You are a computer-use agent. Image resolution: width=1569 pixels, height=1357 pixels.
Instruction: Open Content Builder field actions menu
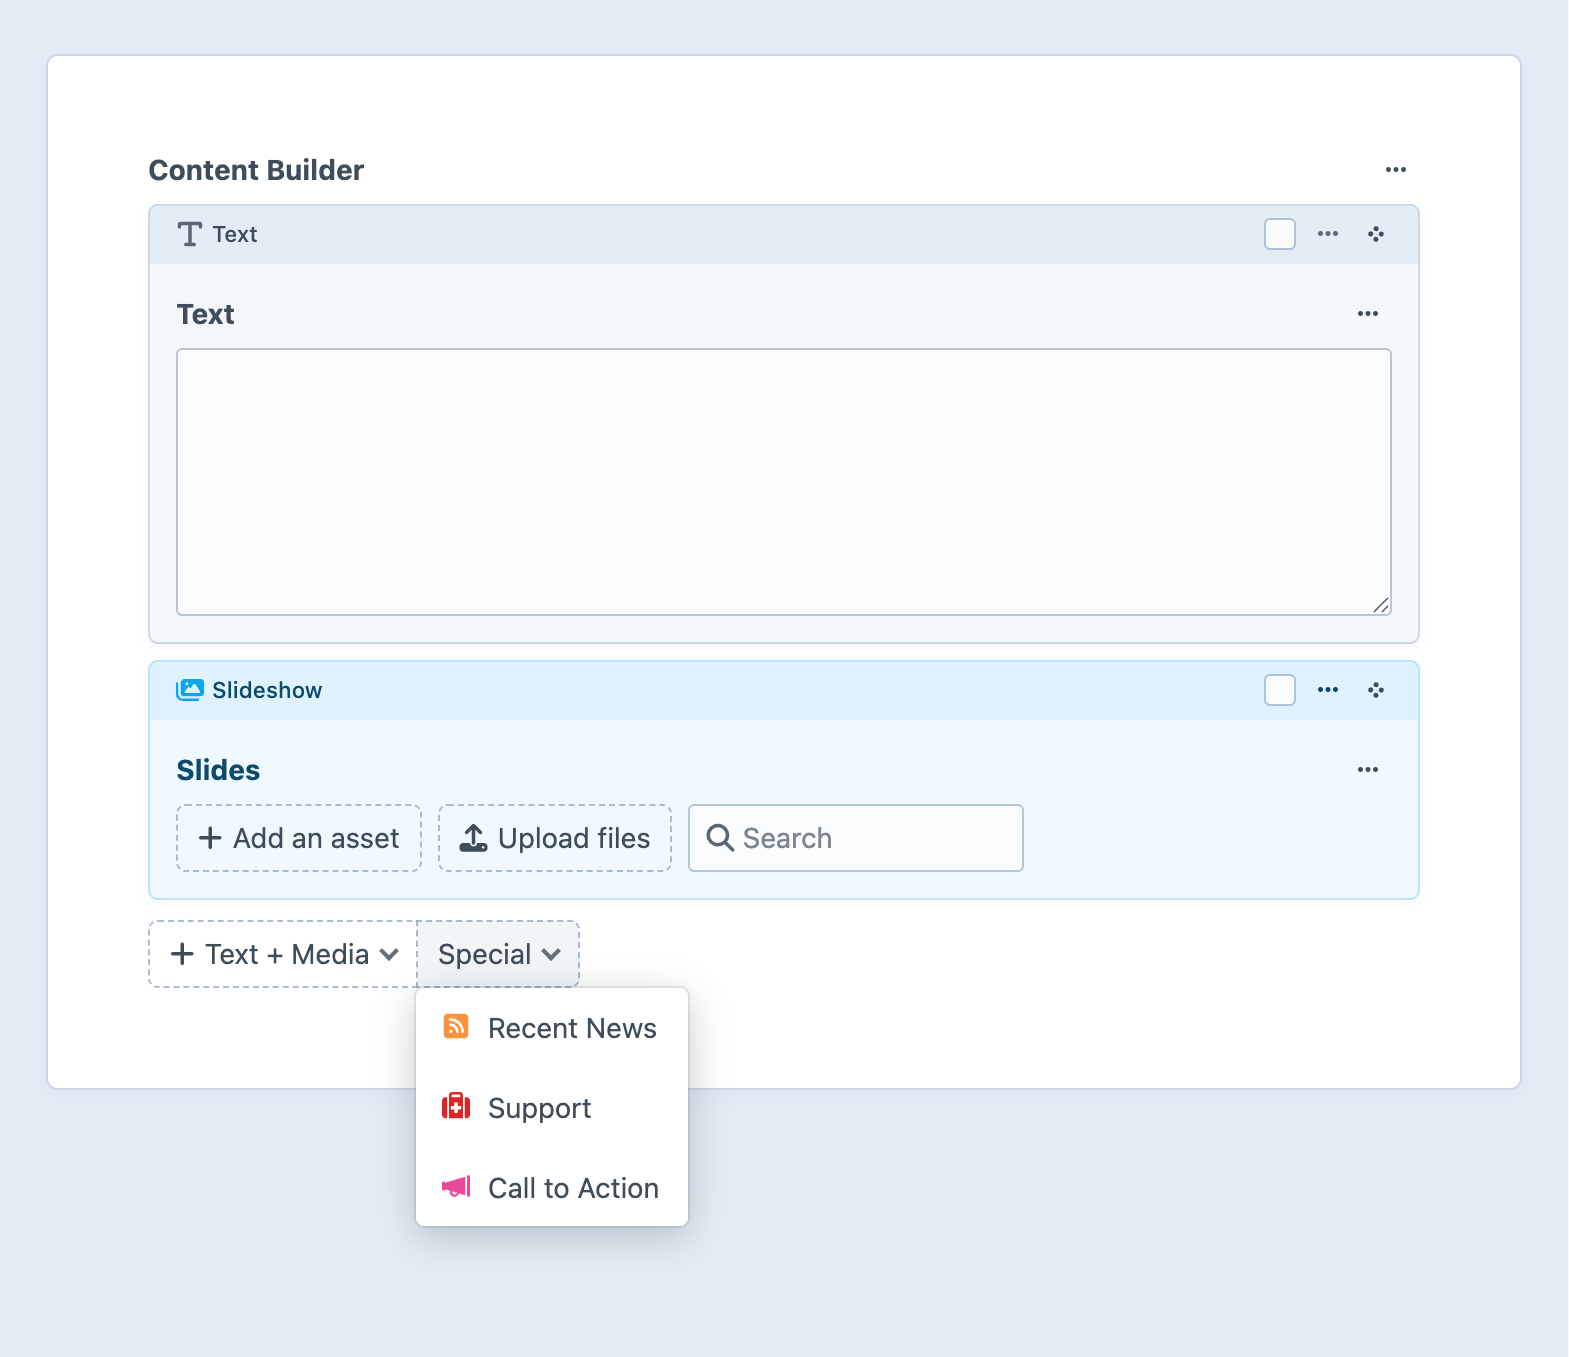pyautogui.click(x=1395, y=170)
